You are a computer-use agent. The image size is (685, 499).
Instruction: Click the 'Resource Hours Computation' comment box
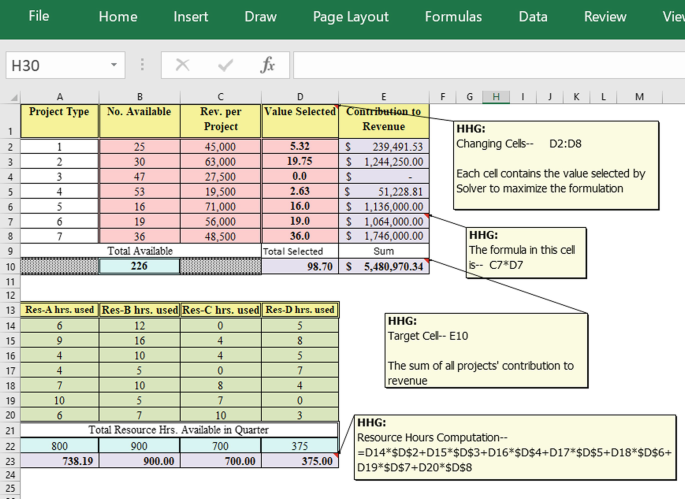point(515,448)
